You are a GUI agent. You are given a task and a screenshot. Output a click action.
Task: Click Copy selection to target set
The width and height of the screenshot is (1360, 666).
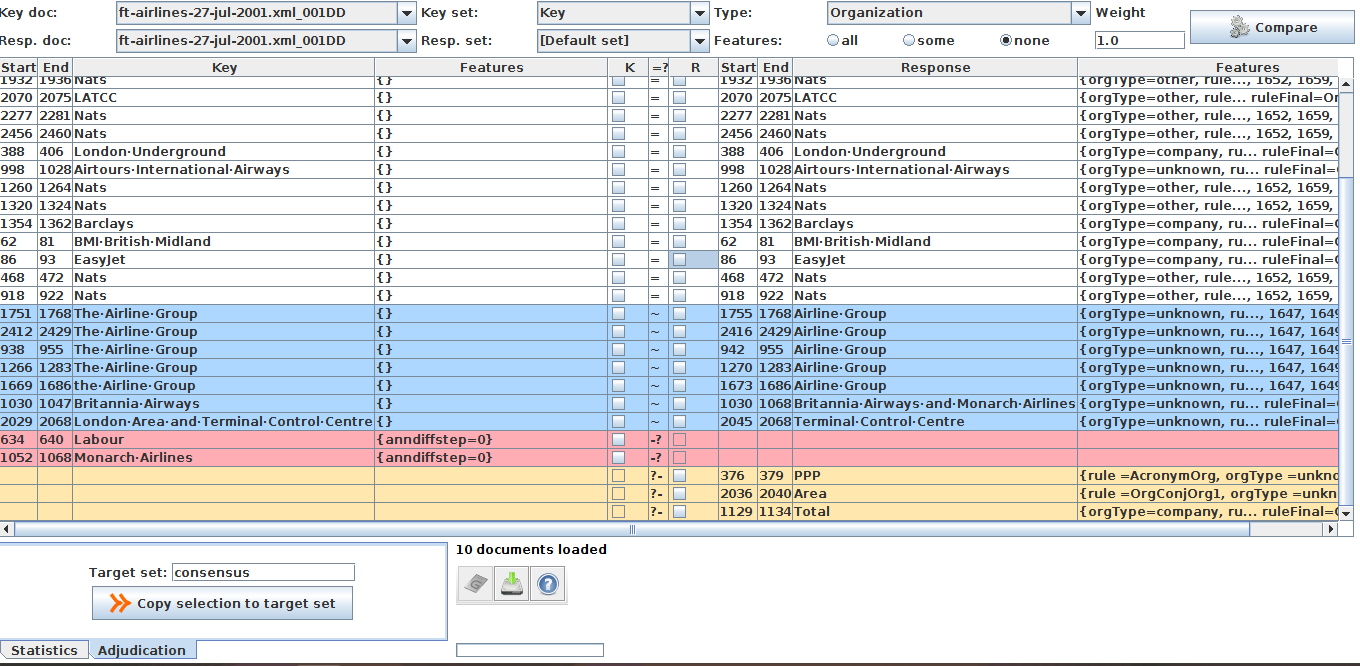[221, 602]
